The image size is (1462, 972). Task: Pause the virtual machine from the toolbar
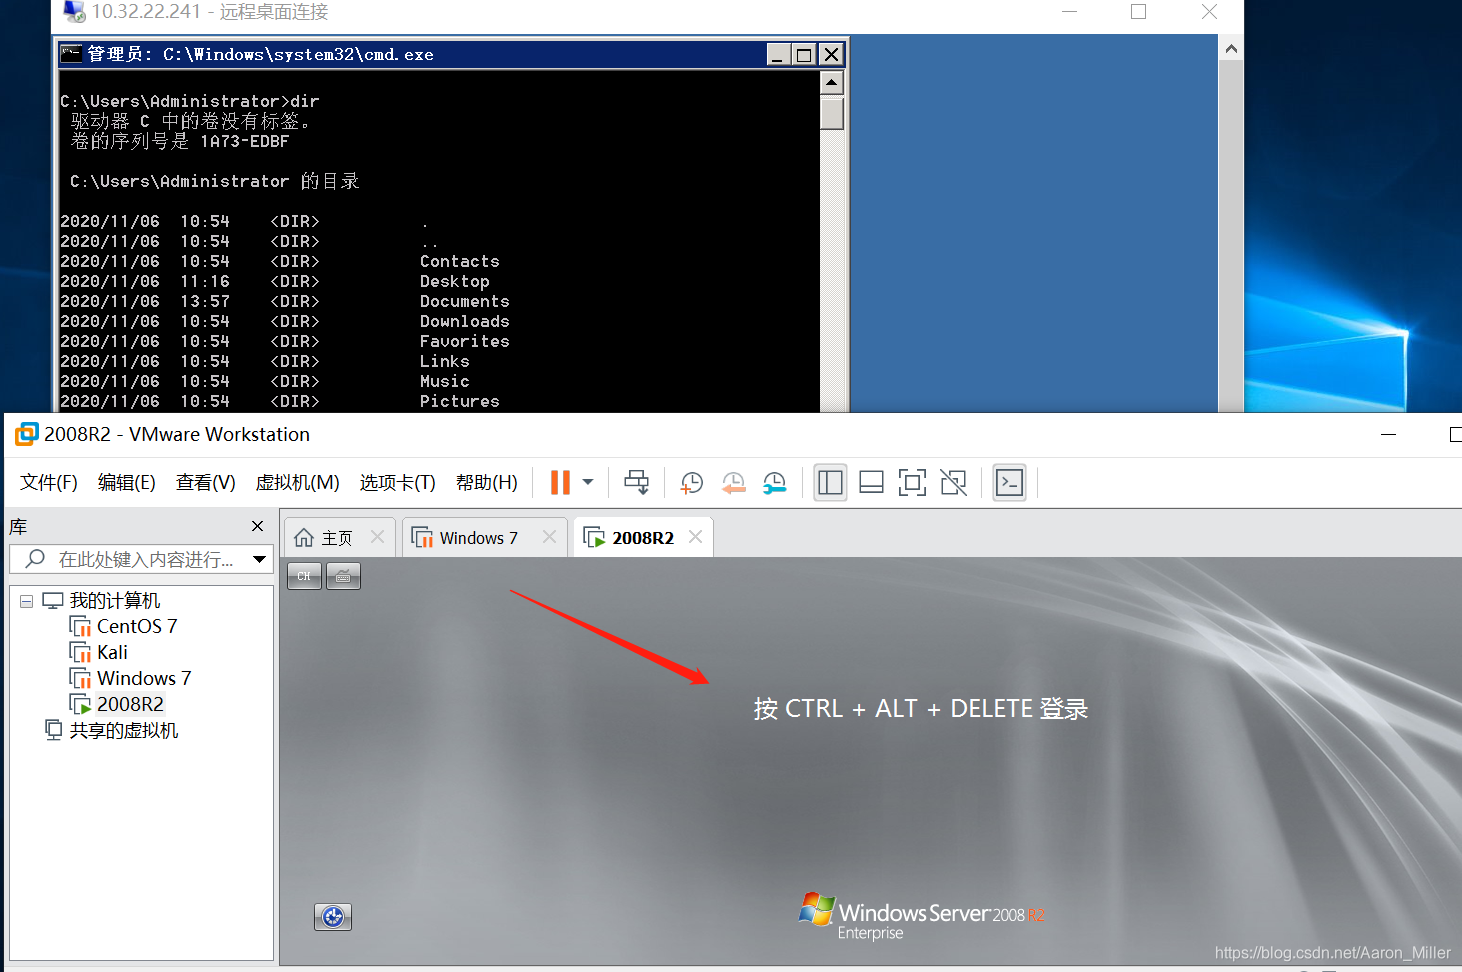560,483
